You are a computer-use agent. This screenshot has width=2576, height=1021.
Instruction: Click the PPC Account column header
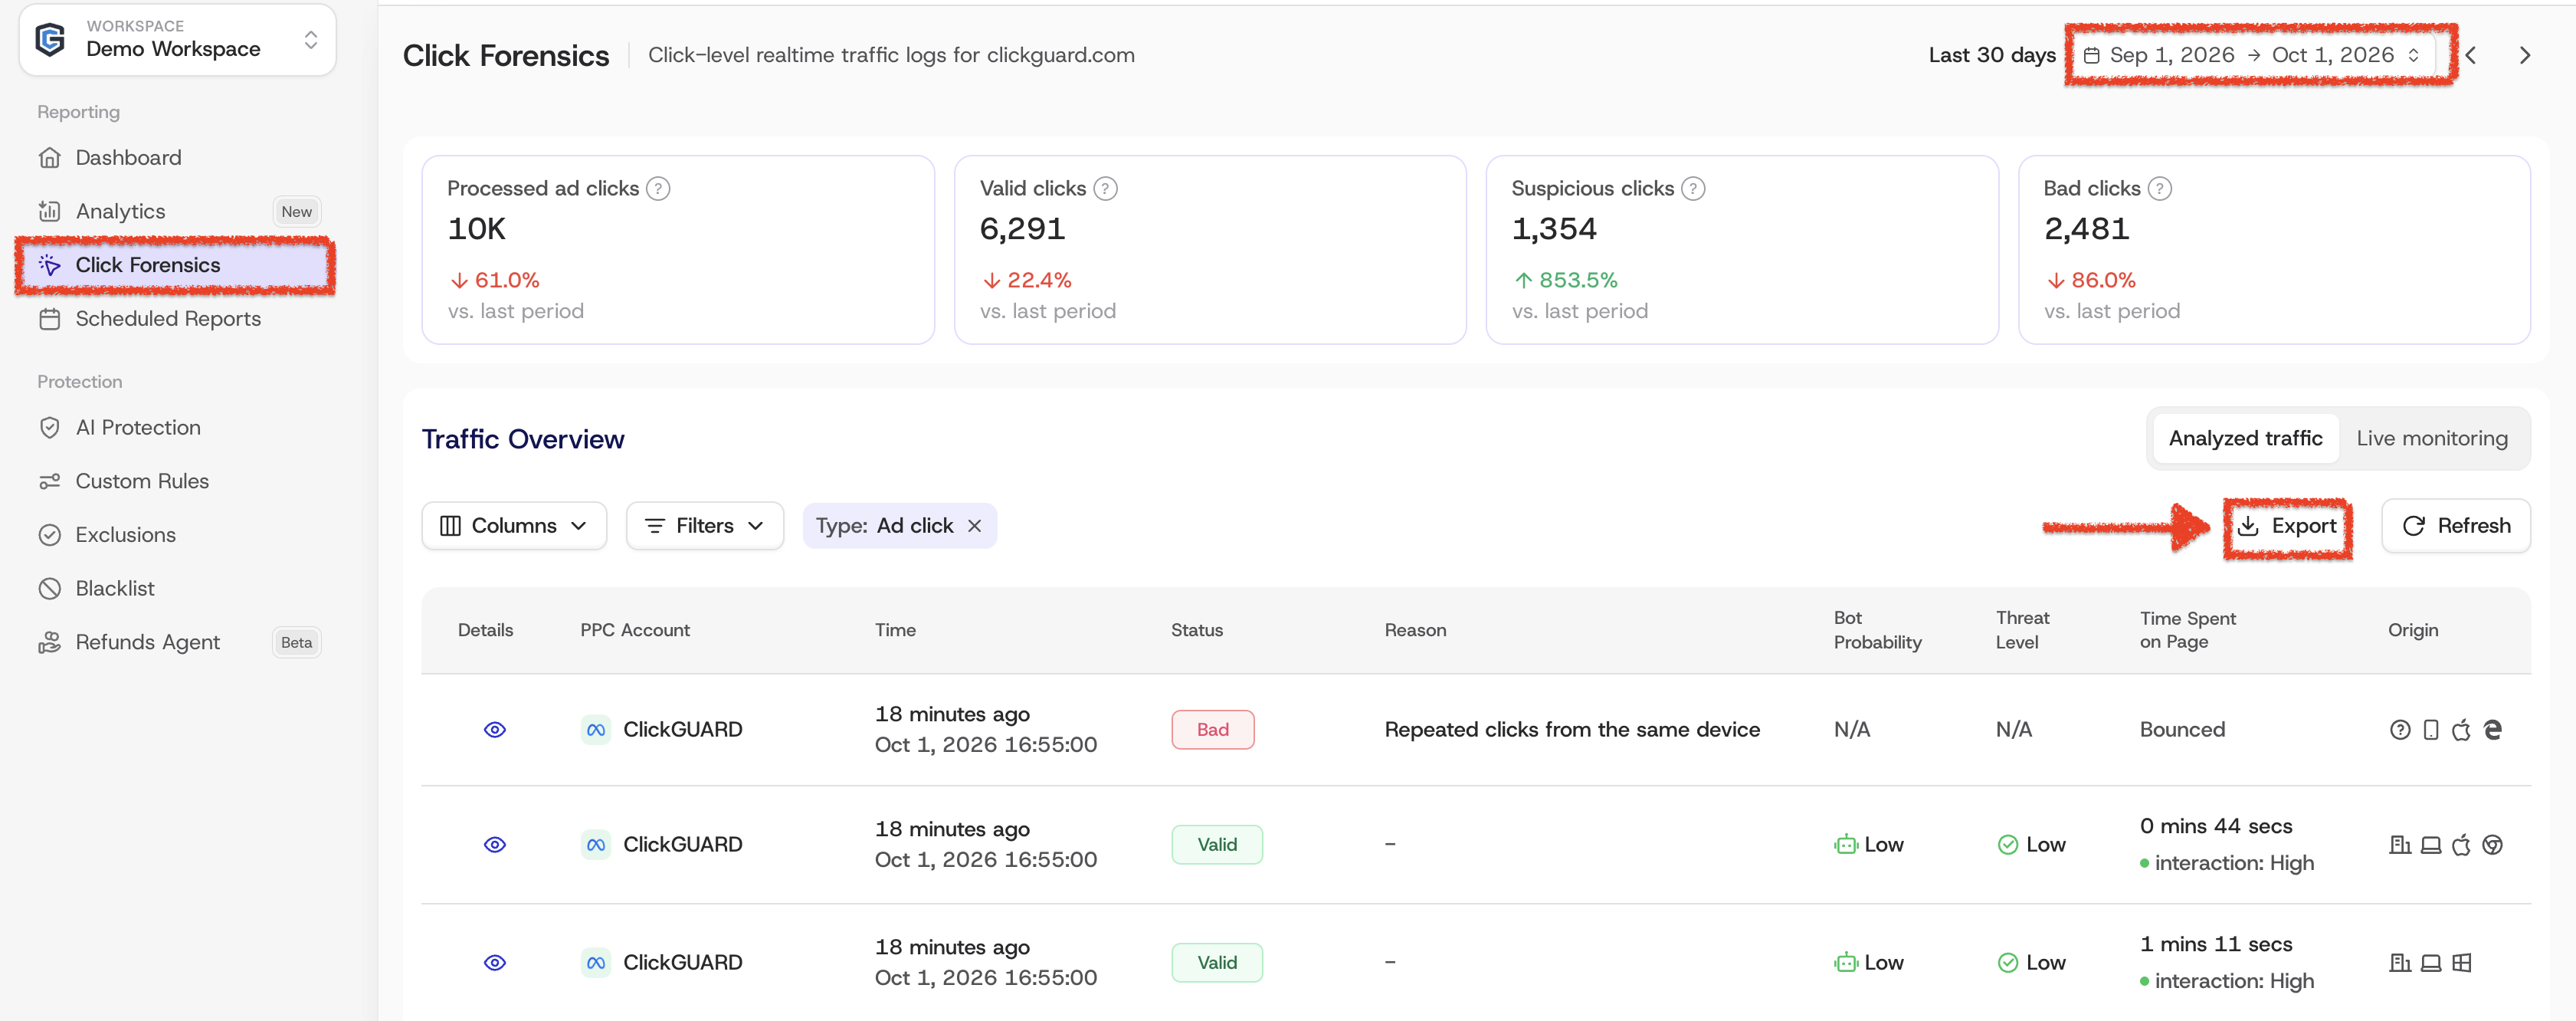tap(635, 630)
